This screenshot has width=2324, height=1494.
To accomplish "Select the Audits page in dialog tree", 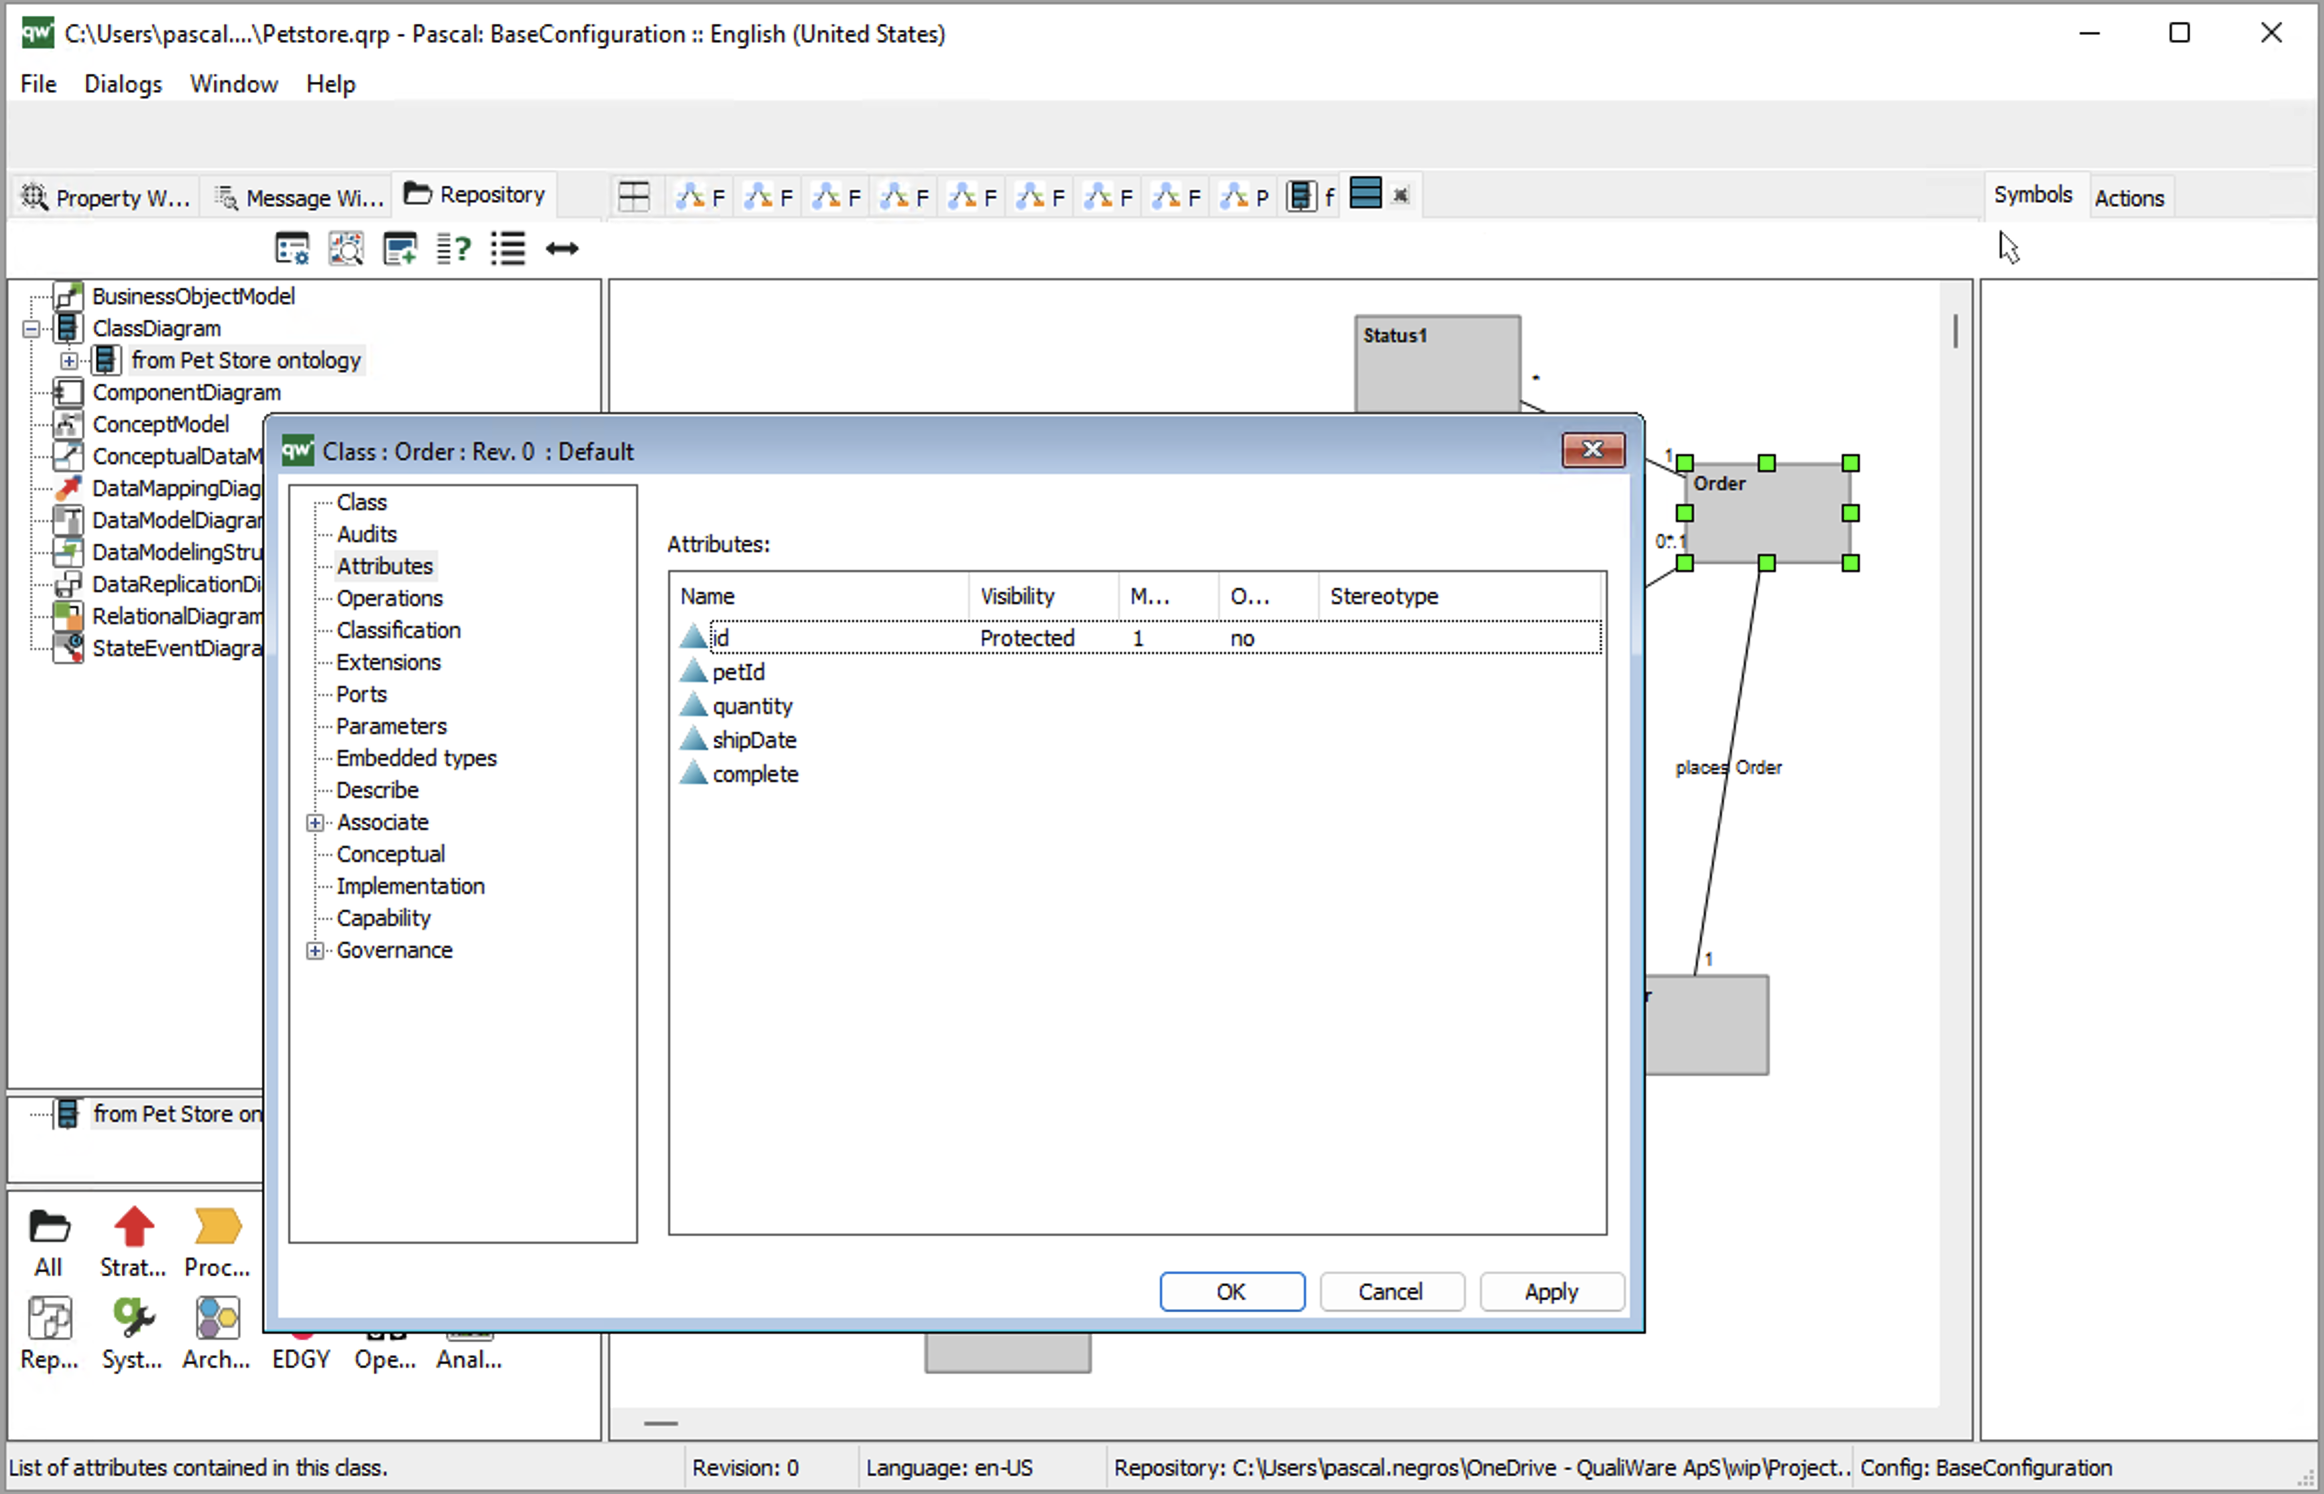I will pyautogui.click(x=366, y=534).
